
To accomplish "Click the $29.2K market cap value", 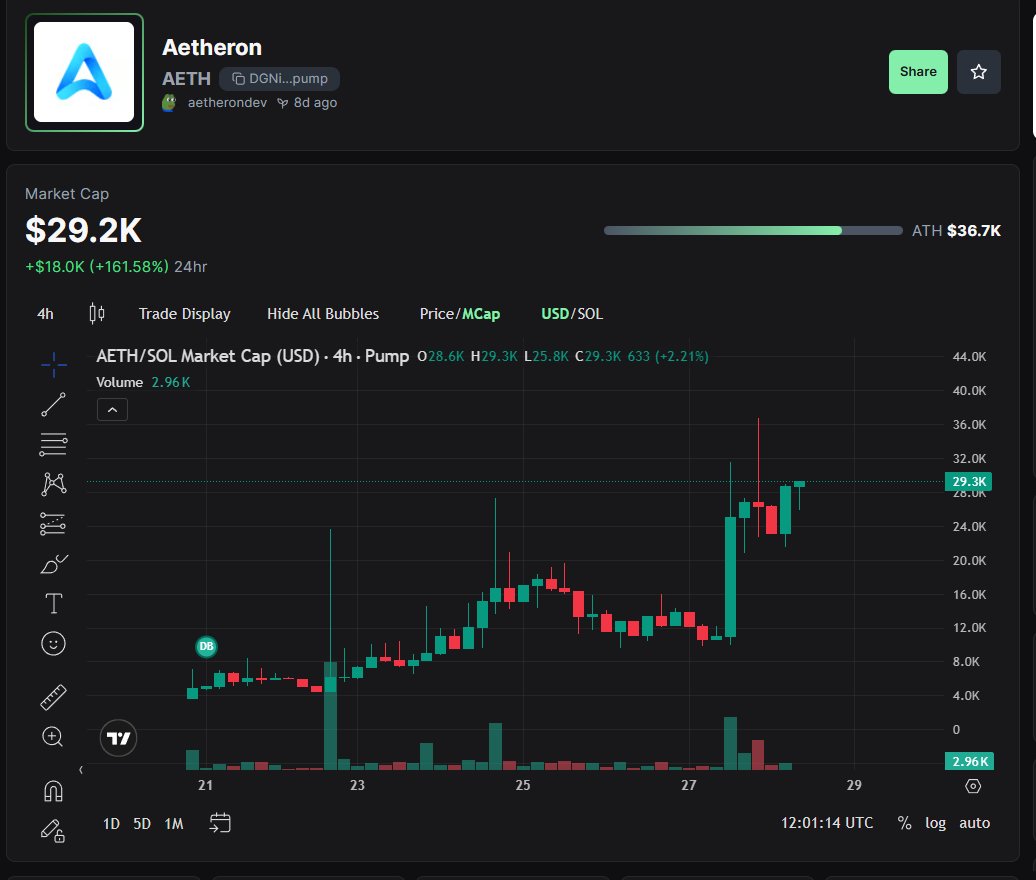I will pyautogui.click(x=83, y=231).
